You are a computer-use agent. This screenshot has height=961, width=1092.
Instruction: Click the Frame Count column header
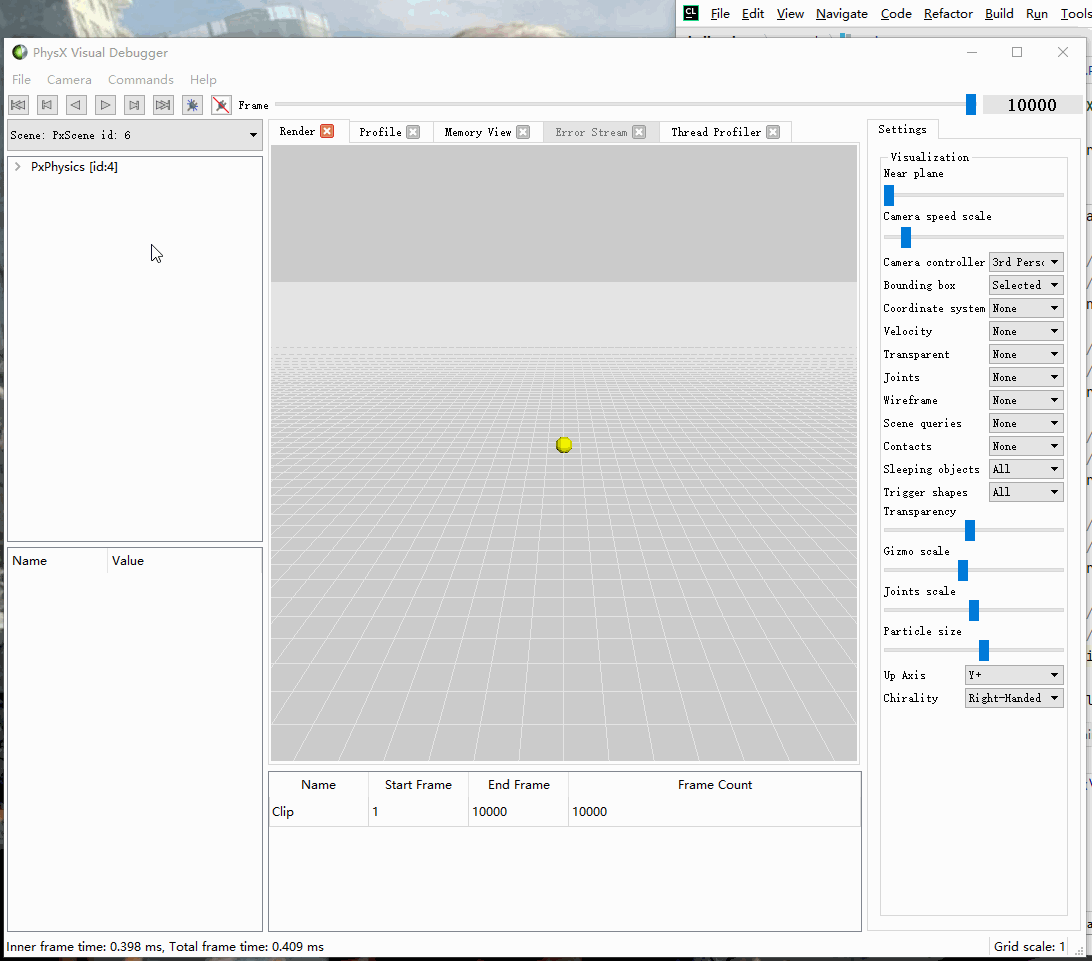click(715, 785)
